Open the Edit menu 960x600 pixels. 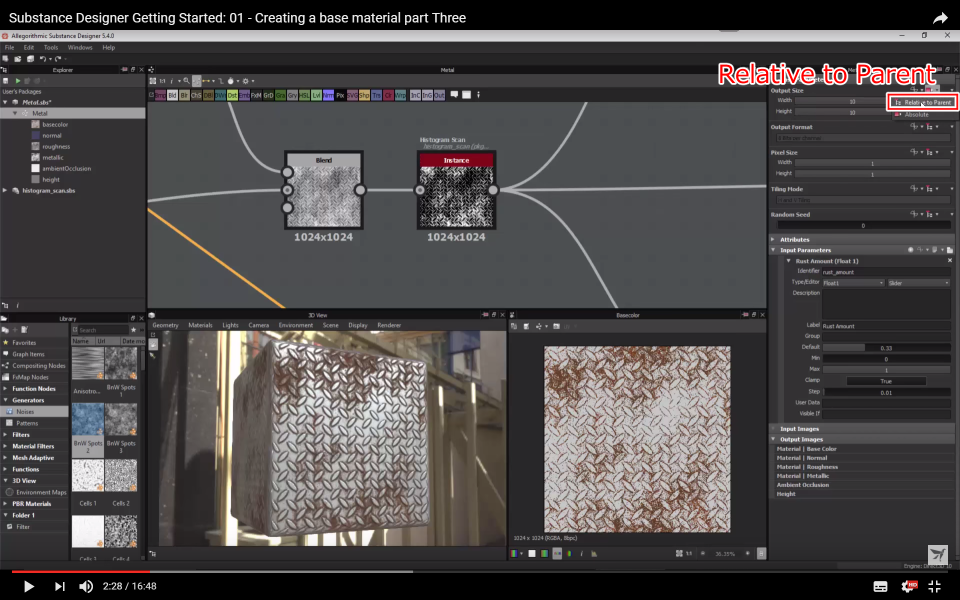point(29,47)
